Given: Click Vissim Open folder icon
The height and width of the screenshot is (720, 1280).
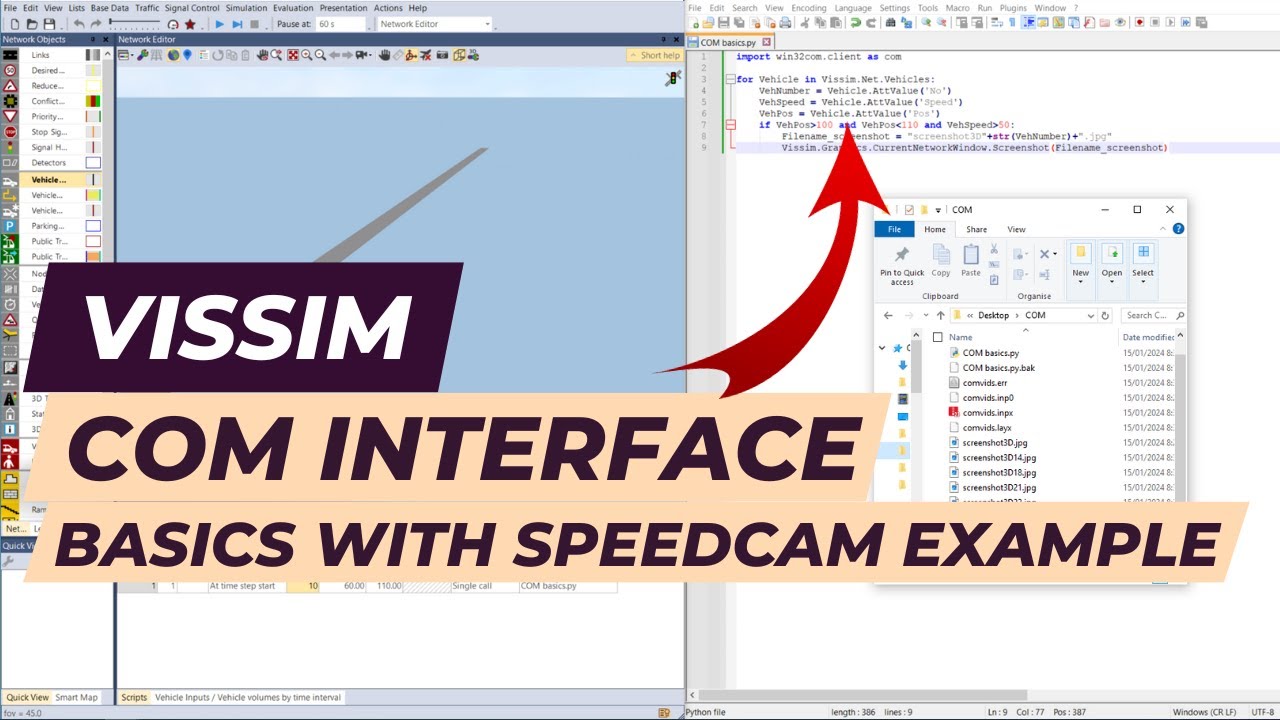Looking at the screenshot, I should (x=31, y=24).
